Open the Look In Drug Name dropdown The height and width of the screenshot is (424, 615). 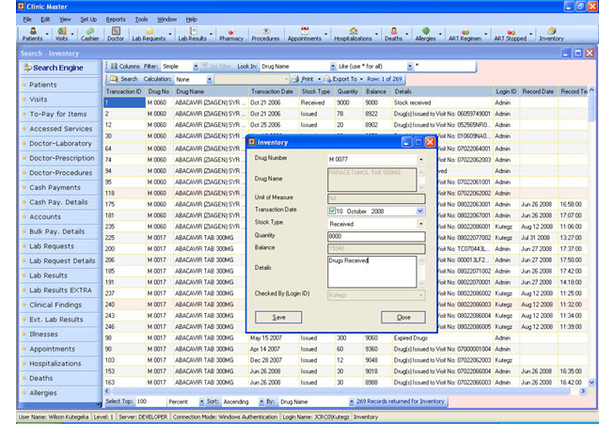333,67
